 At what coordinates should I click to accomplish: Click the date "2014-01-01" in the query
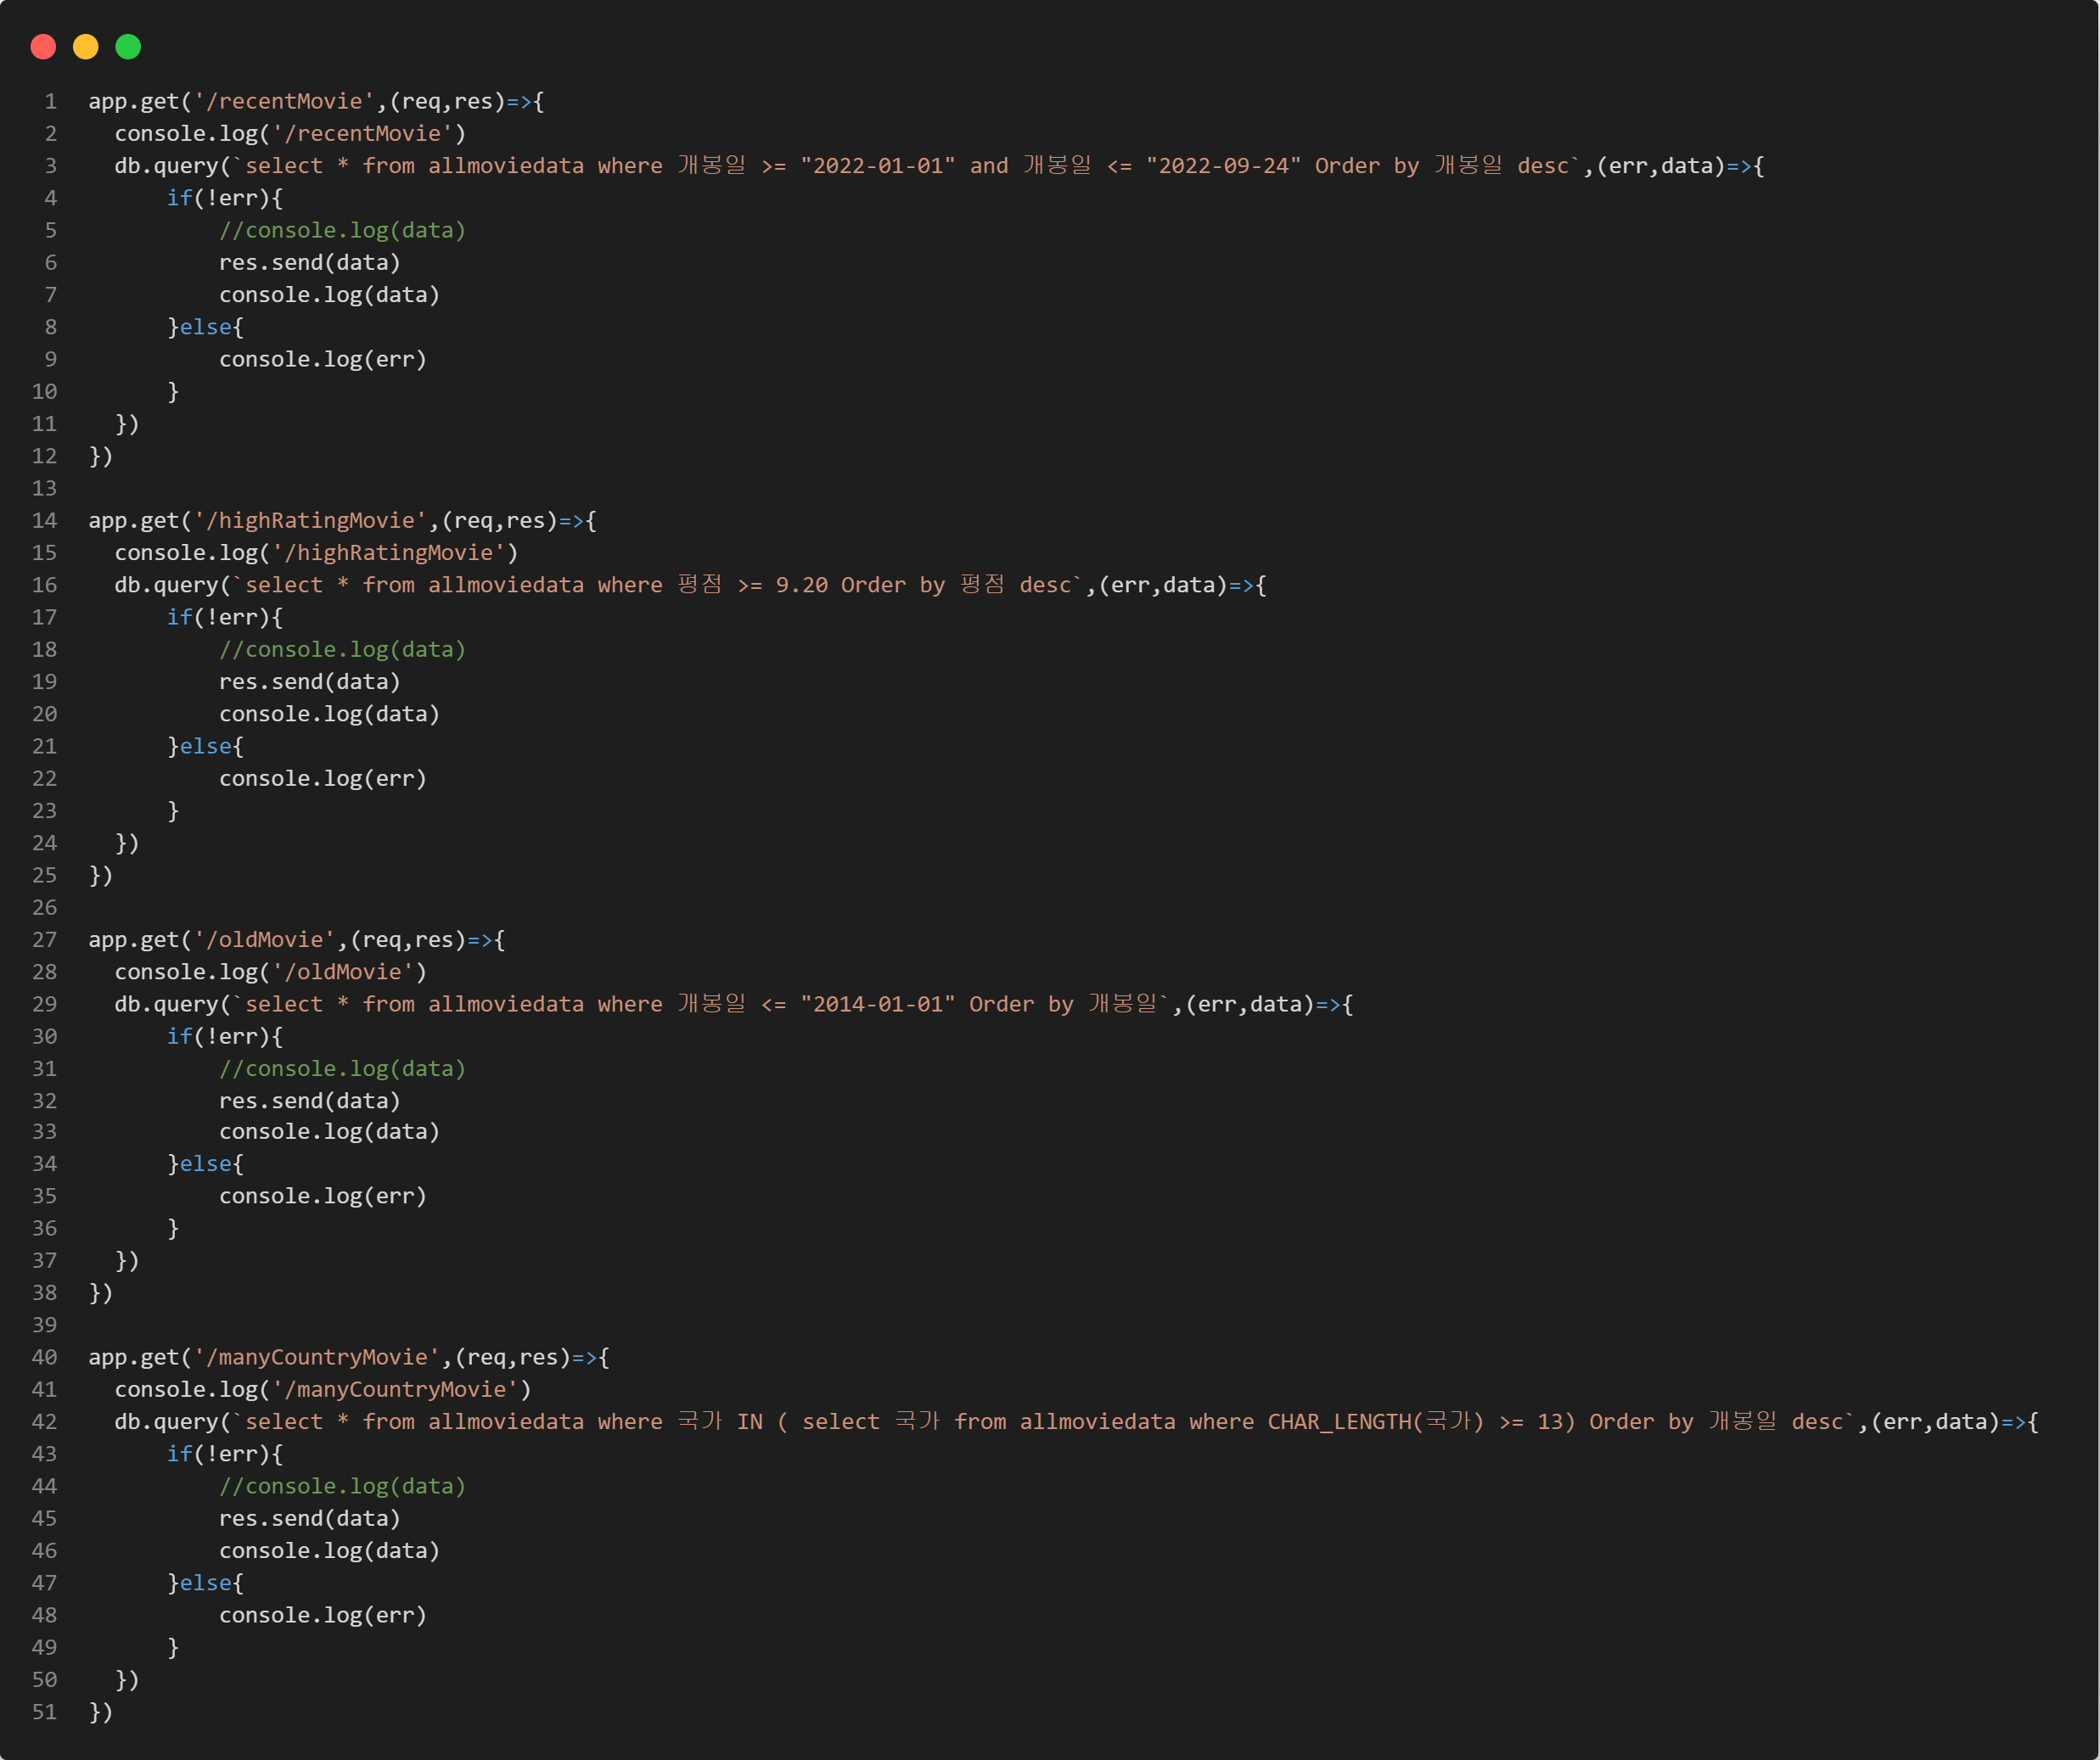pyautogui.click(x=878, y=1004)
